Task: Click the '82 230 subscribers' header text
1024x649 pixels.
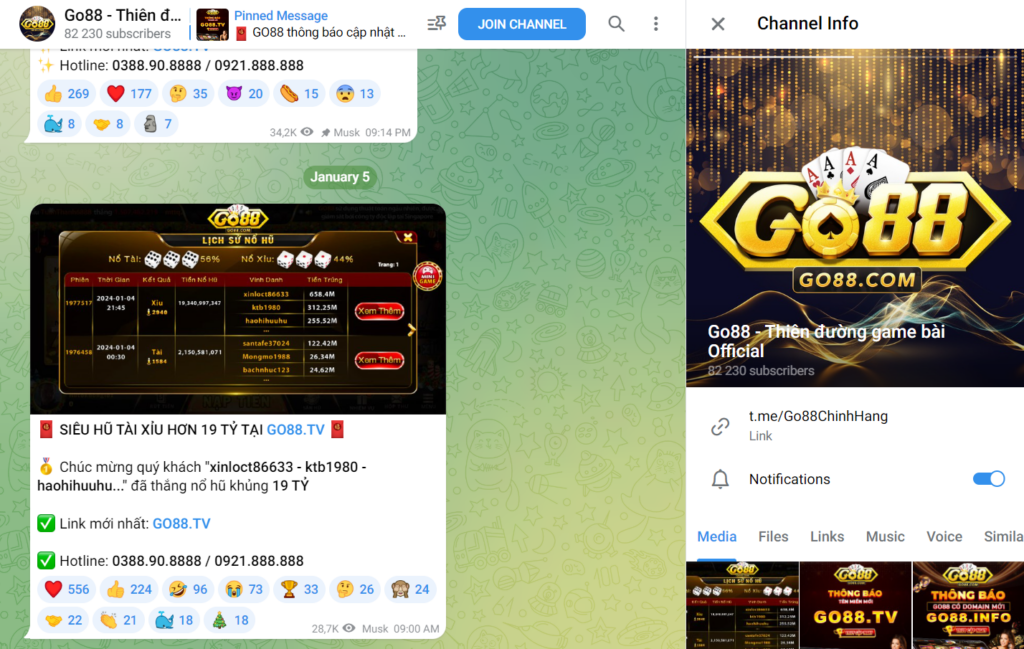Action: 118,33
